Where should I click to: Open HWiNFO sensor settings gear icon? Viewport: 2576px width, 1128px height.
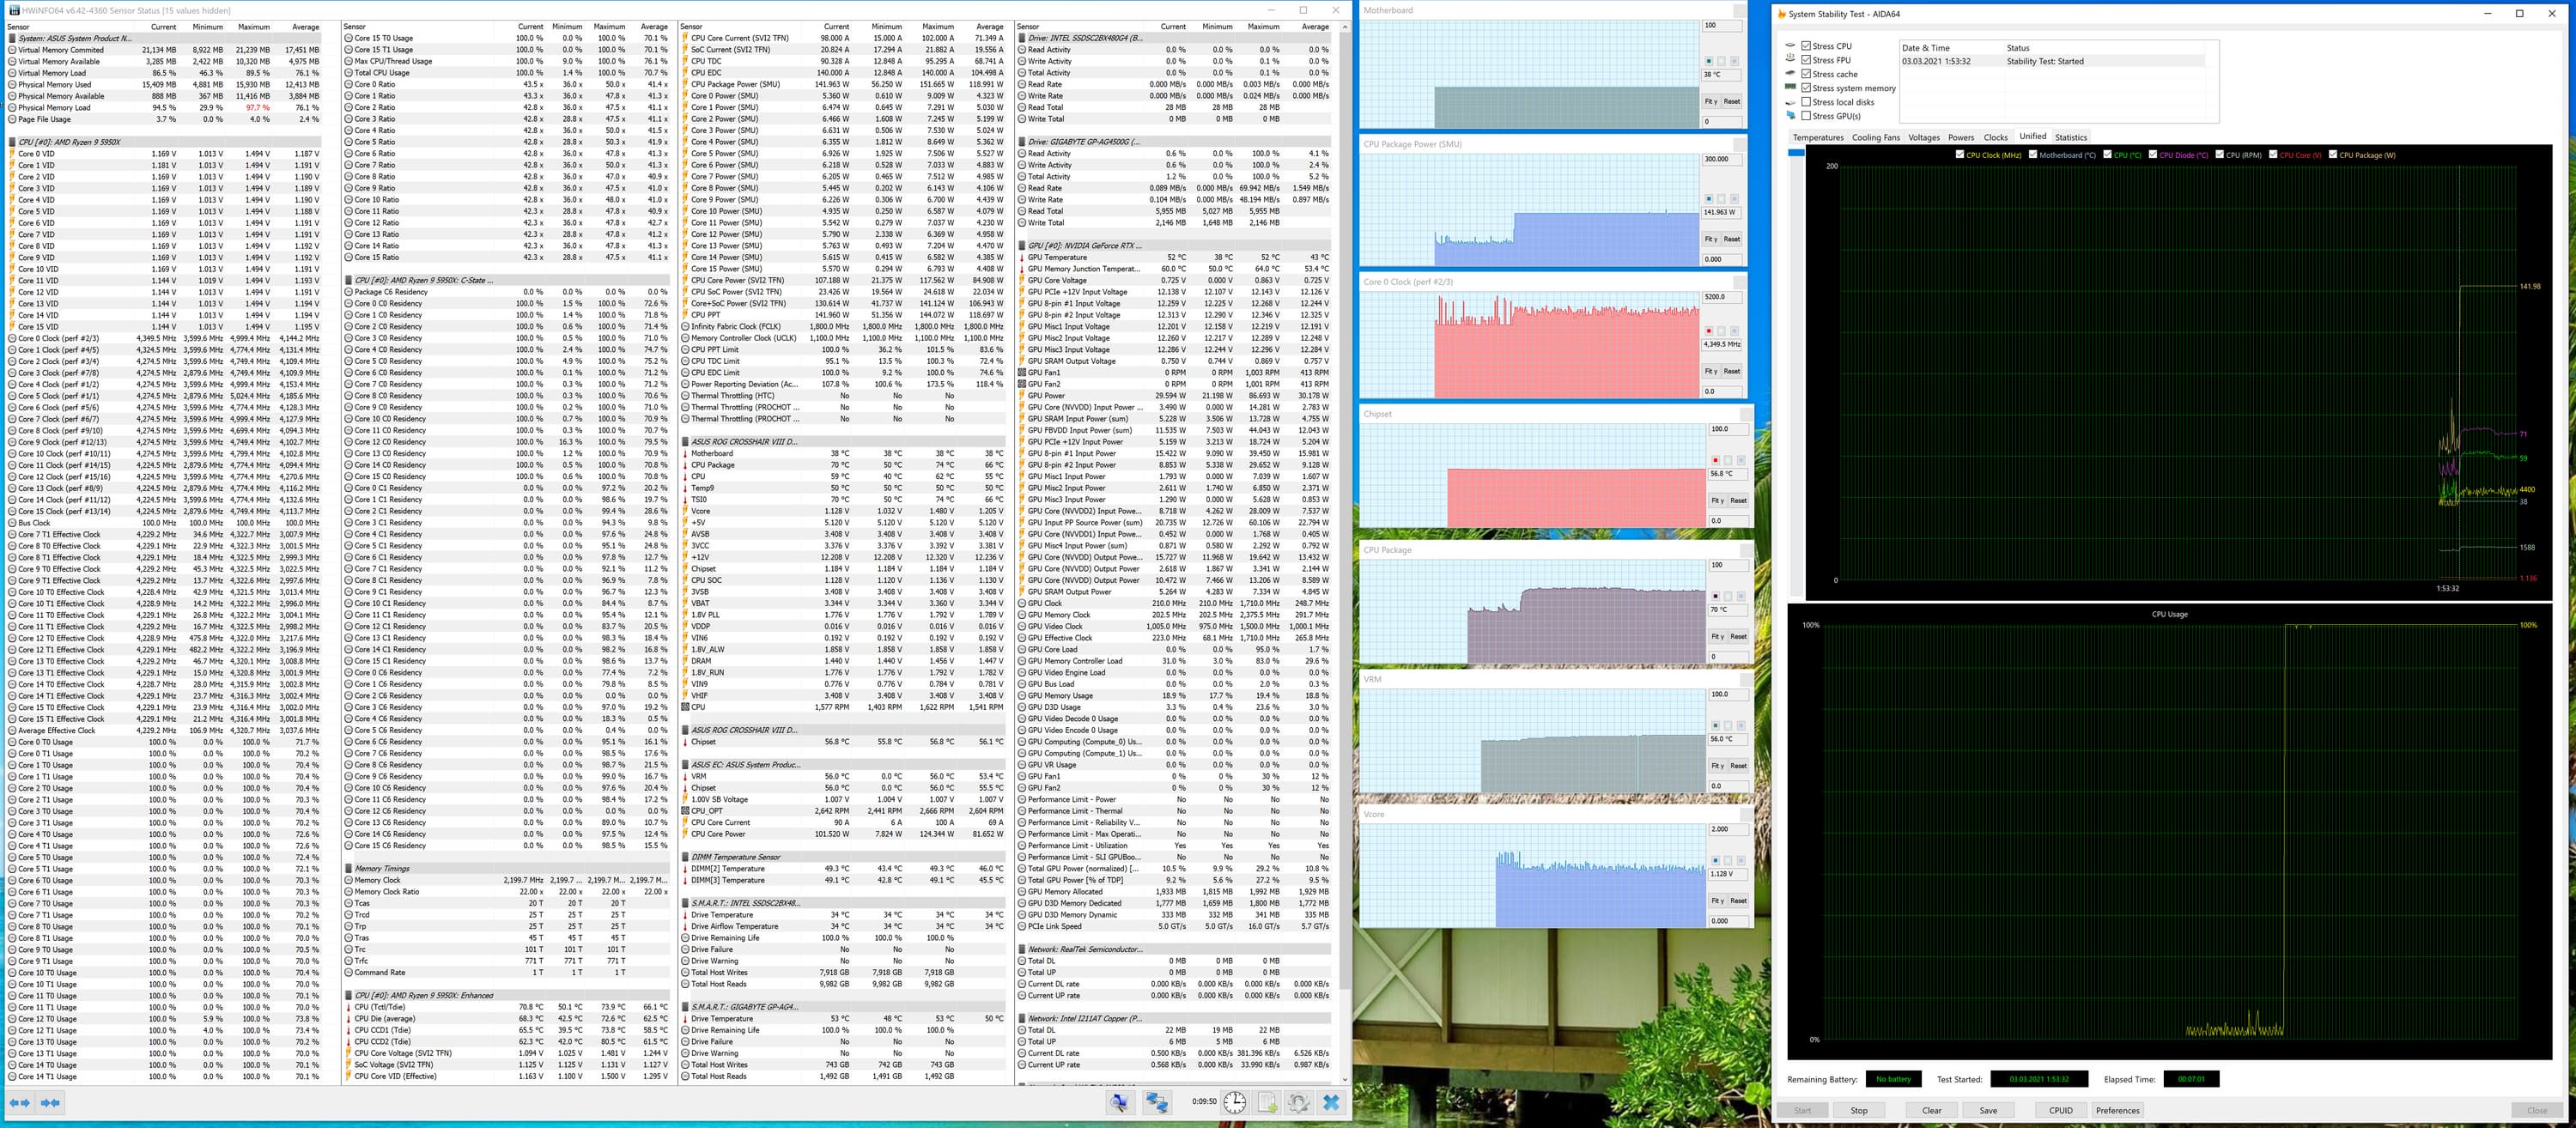[1298, 1102]
